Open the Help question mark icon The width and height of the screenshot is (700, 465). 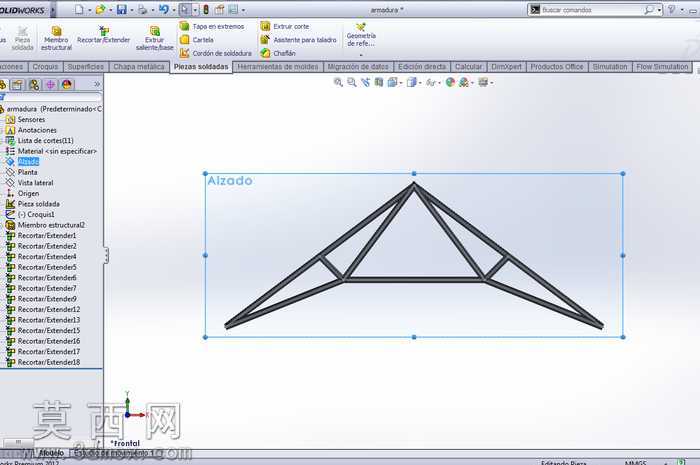[671, 9]
